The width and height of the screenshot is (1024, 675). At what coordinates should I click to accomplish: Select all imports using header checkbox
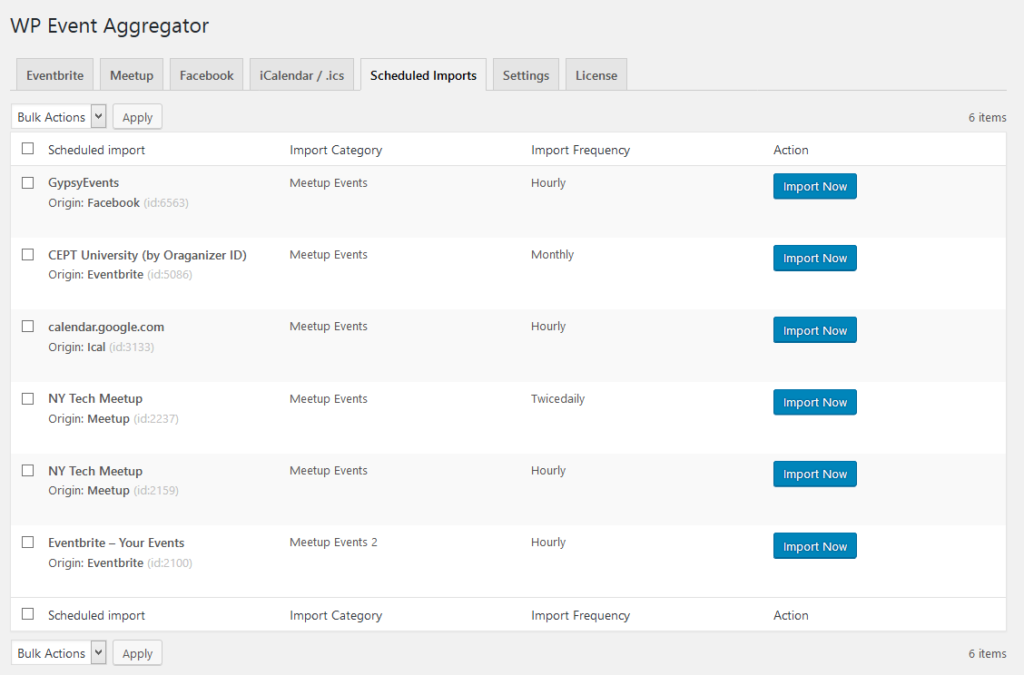[x=27, y=148]
